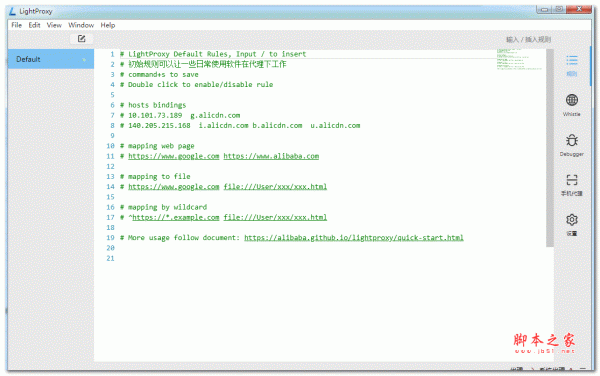Open the lightproxy quick-start.html document link
The image size is (600, 376).
(354, 238)
